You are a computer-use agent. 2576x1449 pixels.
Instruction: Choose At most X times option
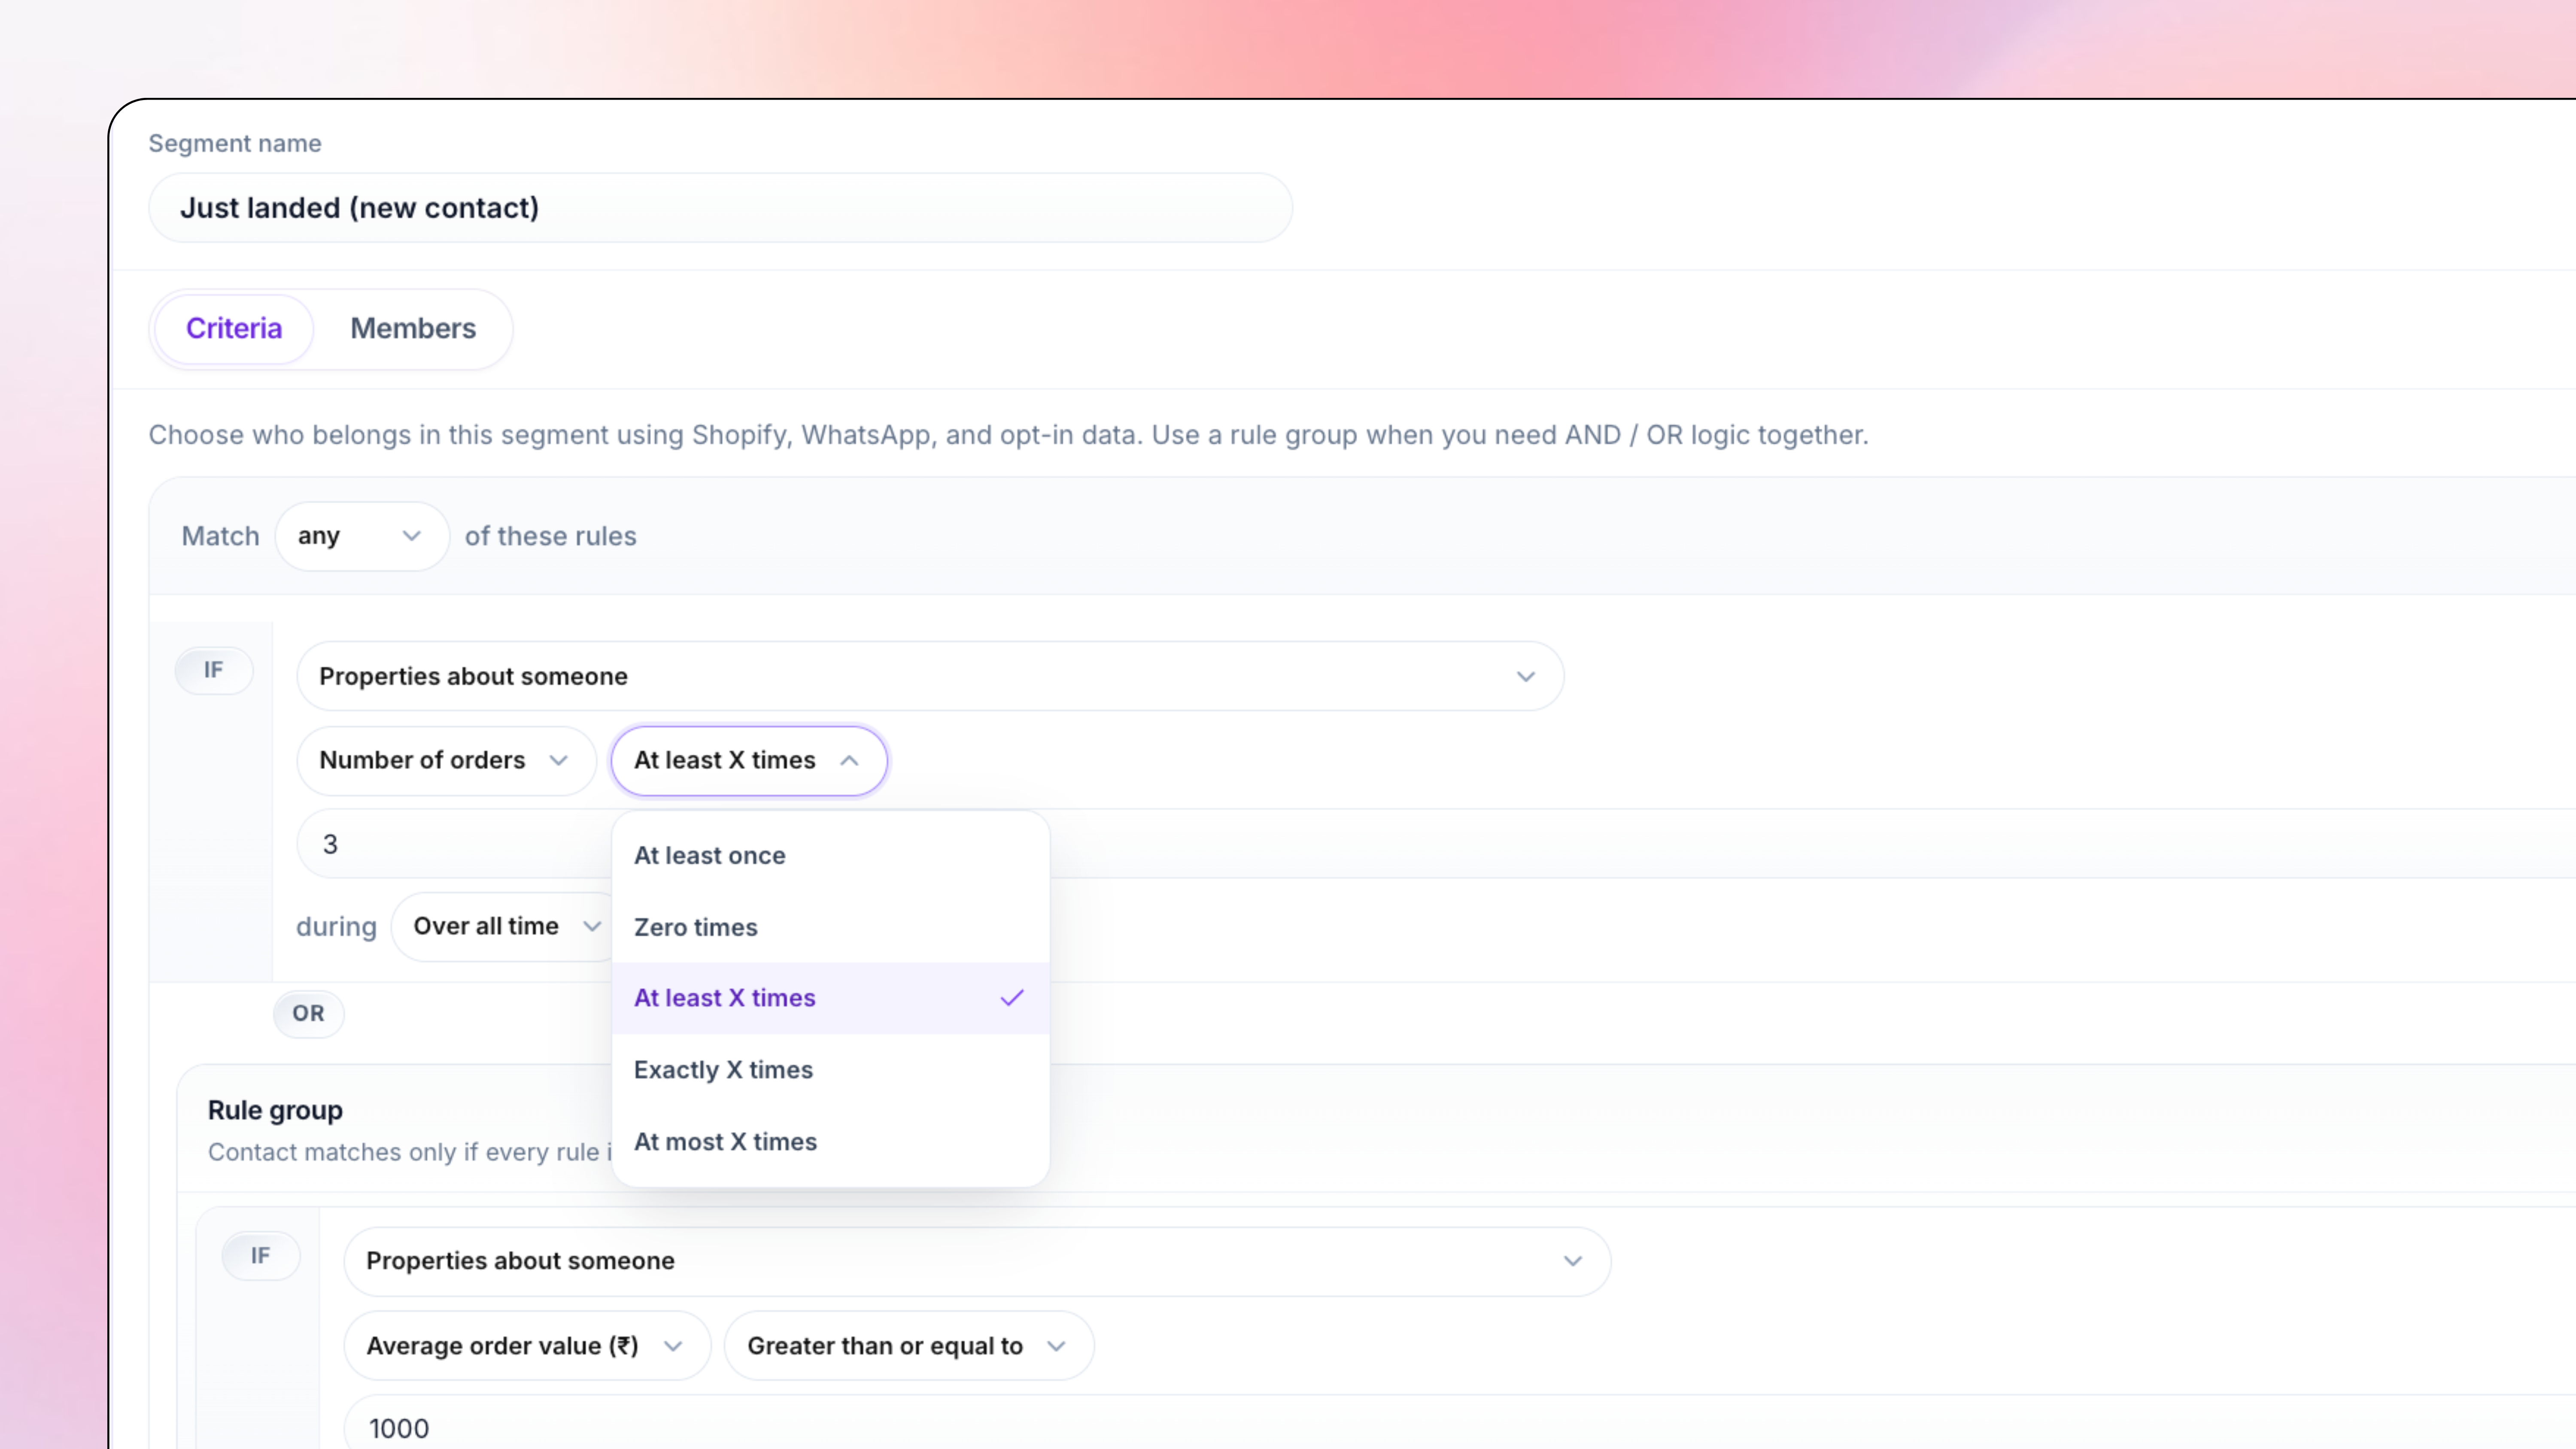click(830, 1142)
